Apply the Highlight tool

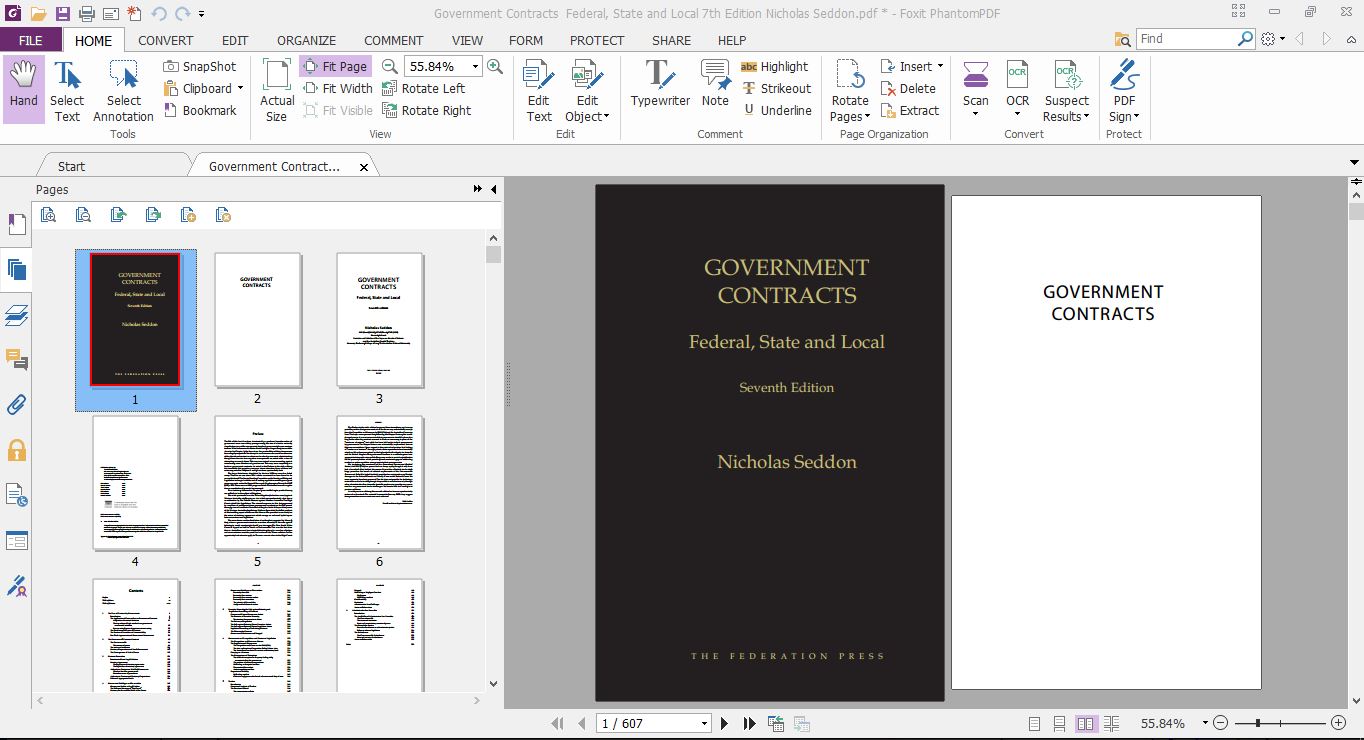(775, 66)
